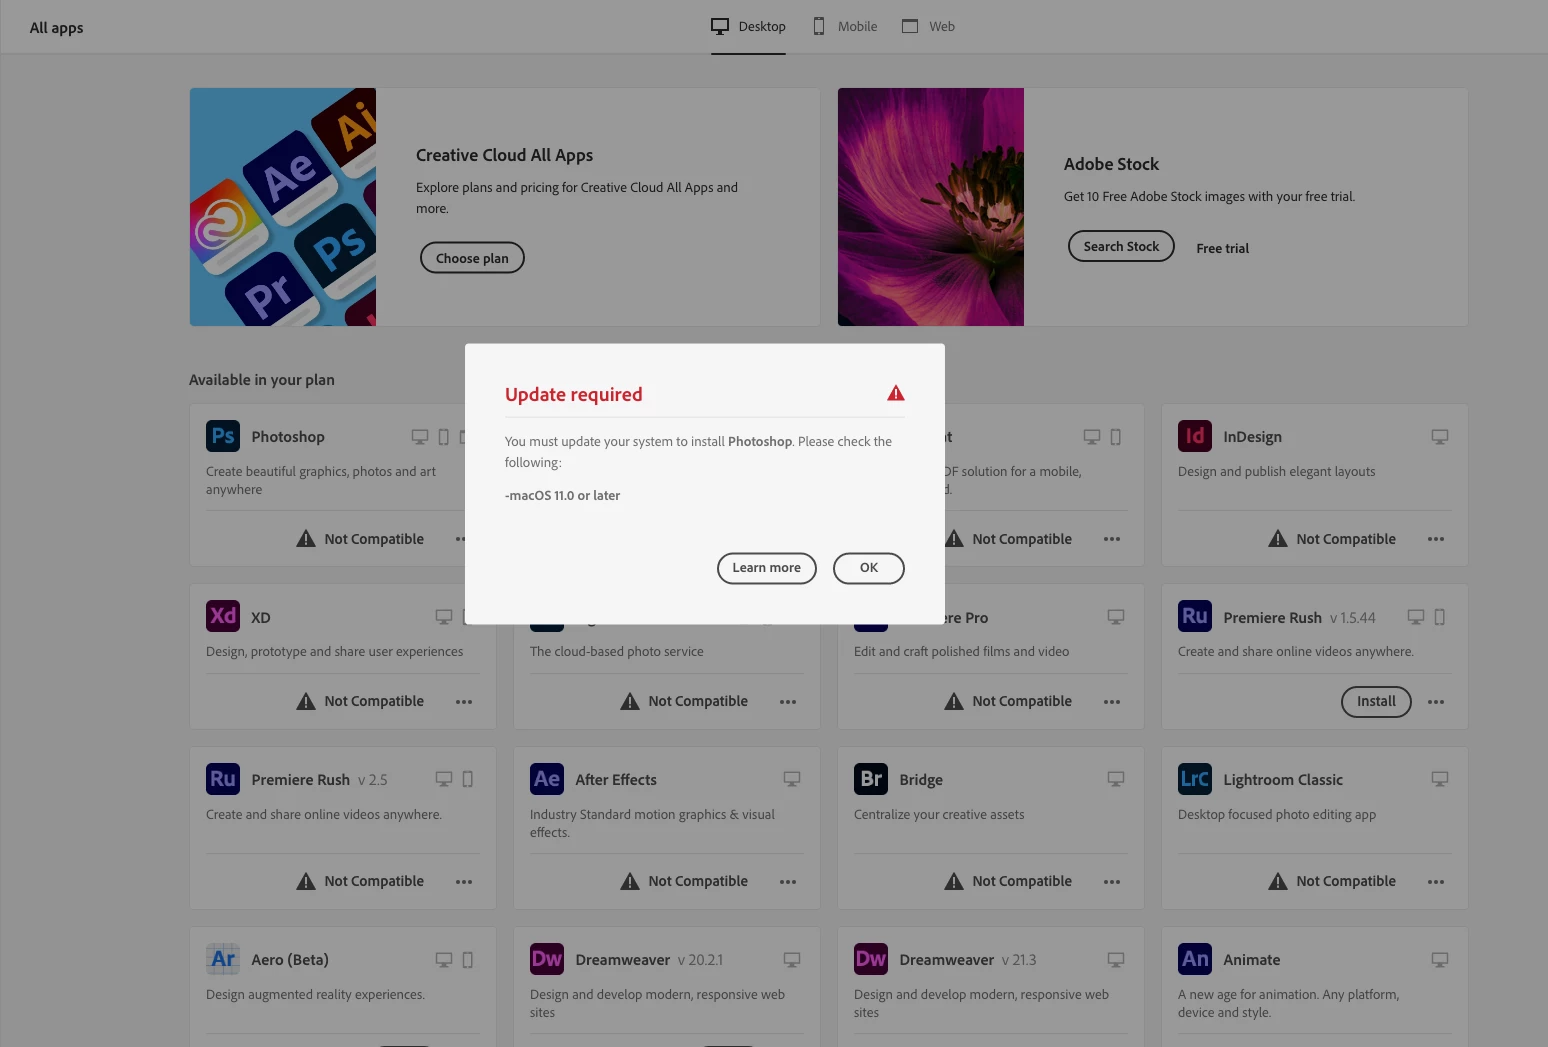Click the Adobe Stock title
The image size is (1548, 1047).
pyautogui.click(x=1111, y=164)
